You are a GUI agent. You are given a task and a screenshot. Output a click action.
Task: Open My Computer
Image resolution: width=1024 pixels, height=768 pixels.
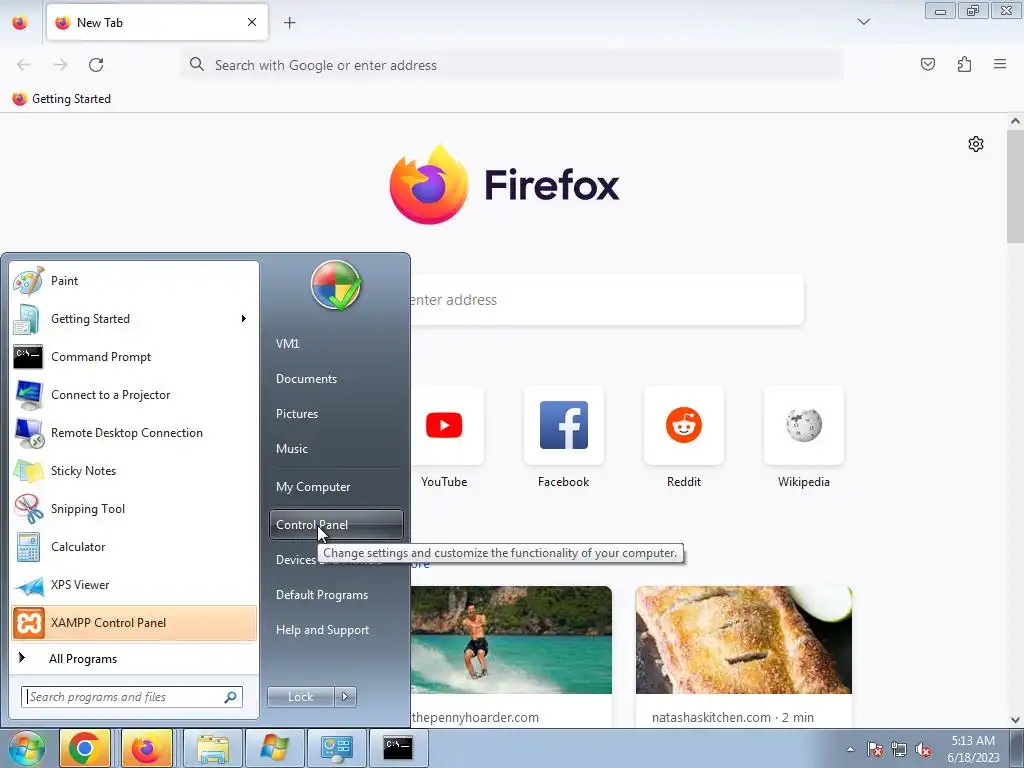[x=336, y=487]
